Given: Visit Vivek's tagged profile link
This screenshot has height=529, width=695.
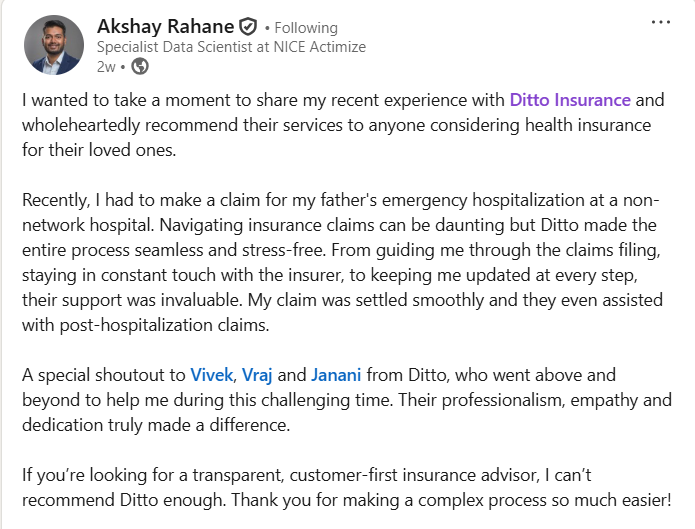Looking at the screenshot, I should pos(211,375).
